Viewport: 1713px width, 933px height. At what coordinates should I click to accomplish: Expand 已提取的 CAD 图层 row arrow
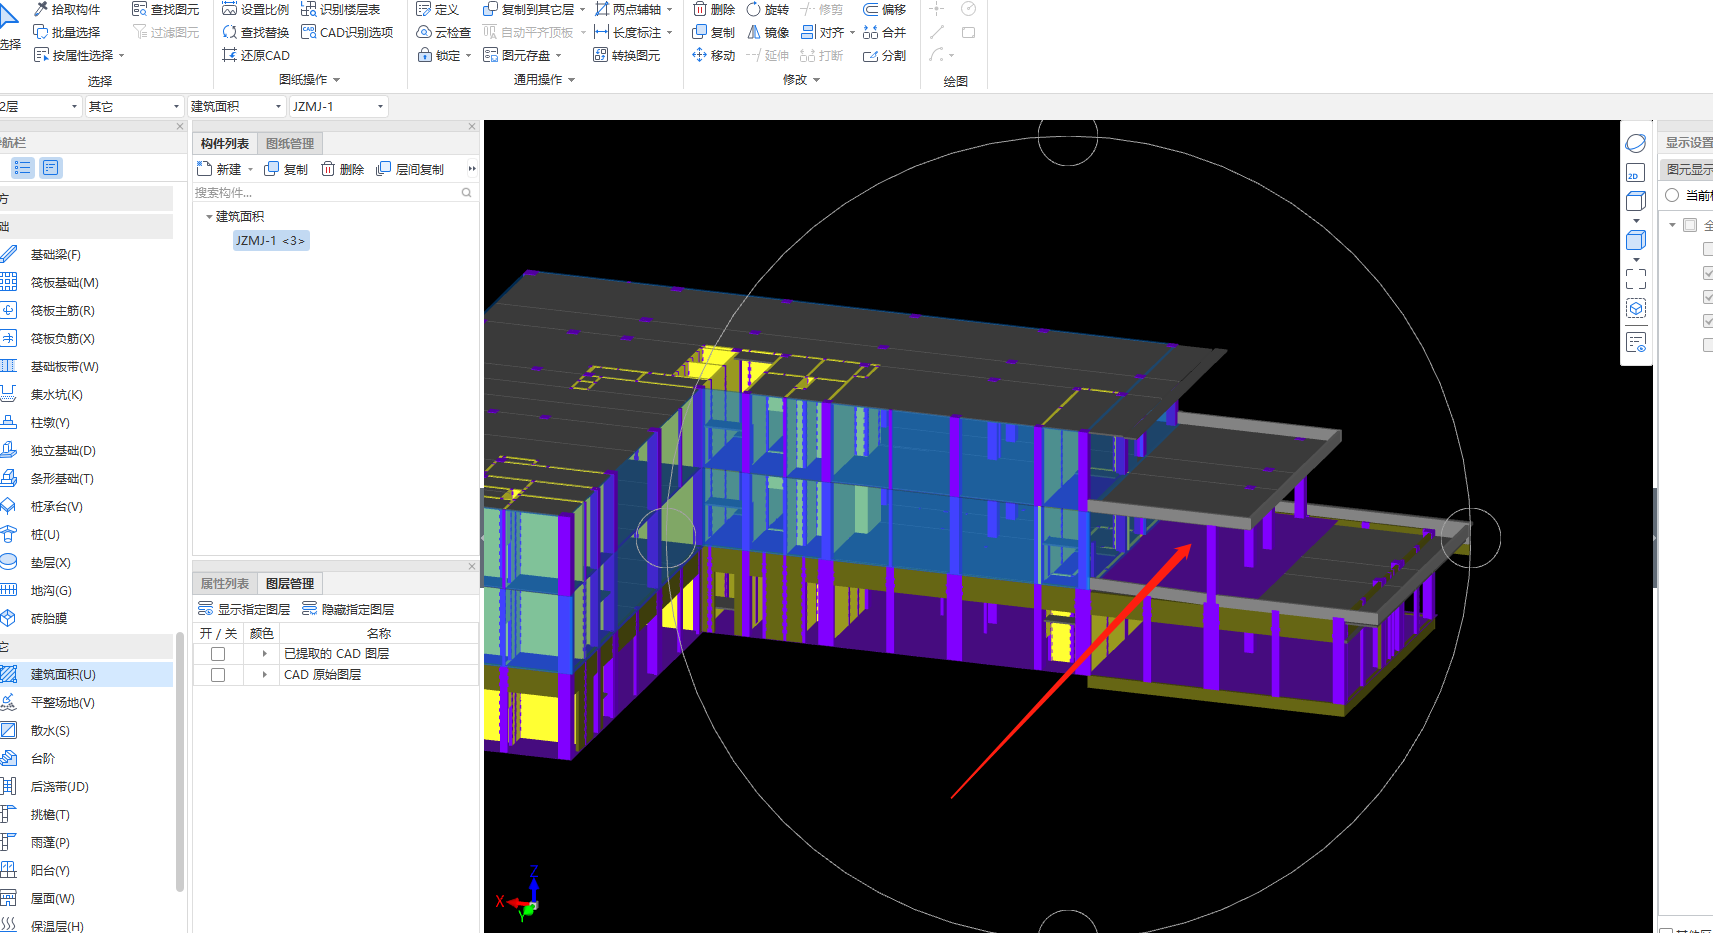click(265, 654)
